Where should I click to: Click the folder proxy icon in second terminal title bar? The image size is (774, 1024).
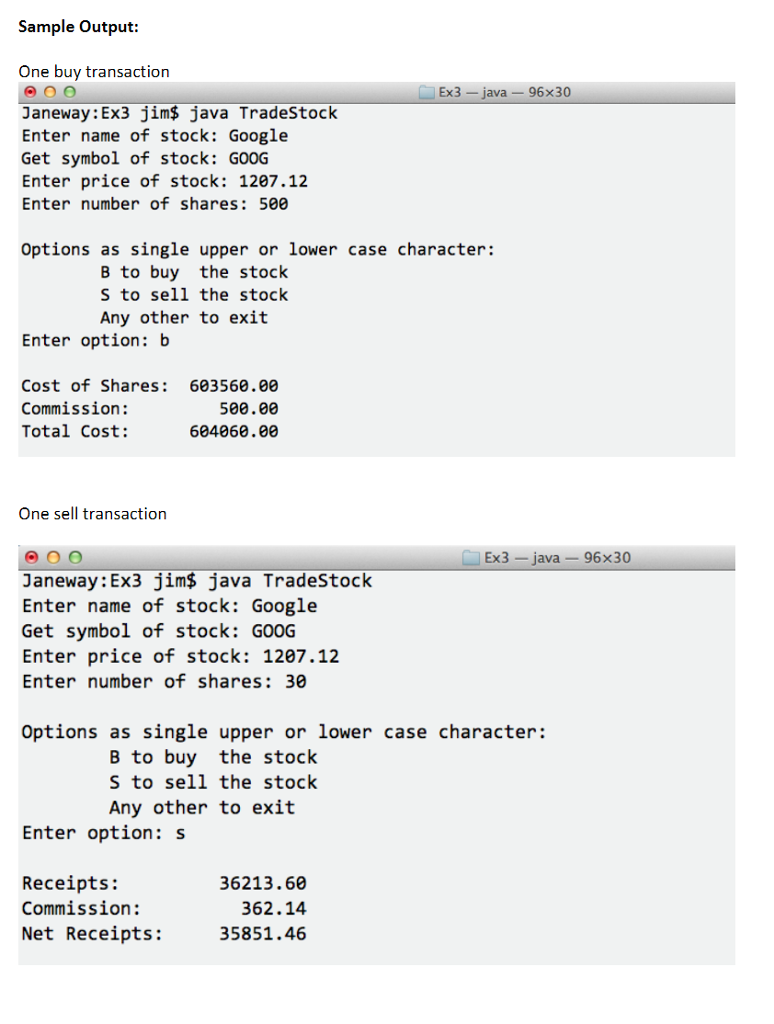[470, 558]
